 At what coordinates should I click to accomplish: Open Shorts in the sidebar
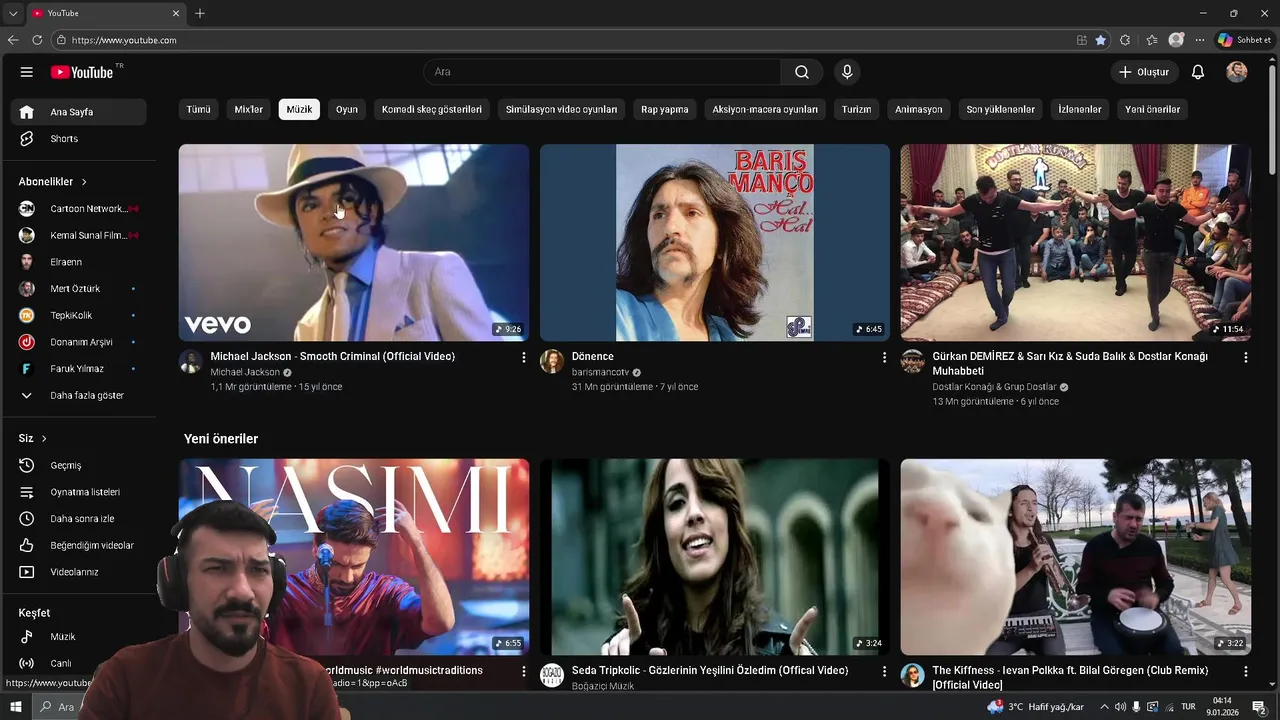[x=78, y=139]
